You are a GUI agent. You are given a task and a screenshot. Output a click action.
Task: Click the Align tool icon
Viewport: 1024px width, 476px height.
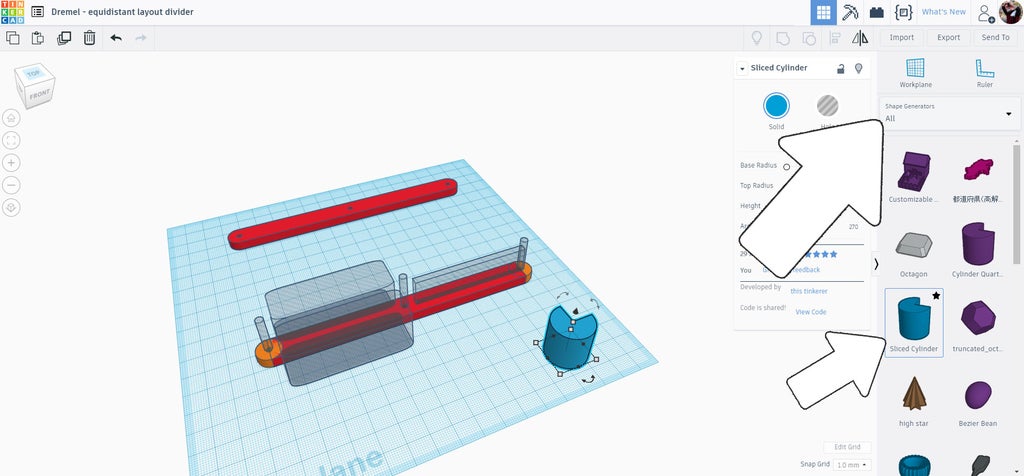coord(835,38)
